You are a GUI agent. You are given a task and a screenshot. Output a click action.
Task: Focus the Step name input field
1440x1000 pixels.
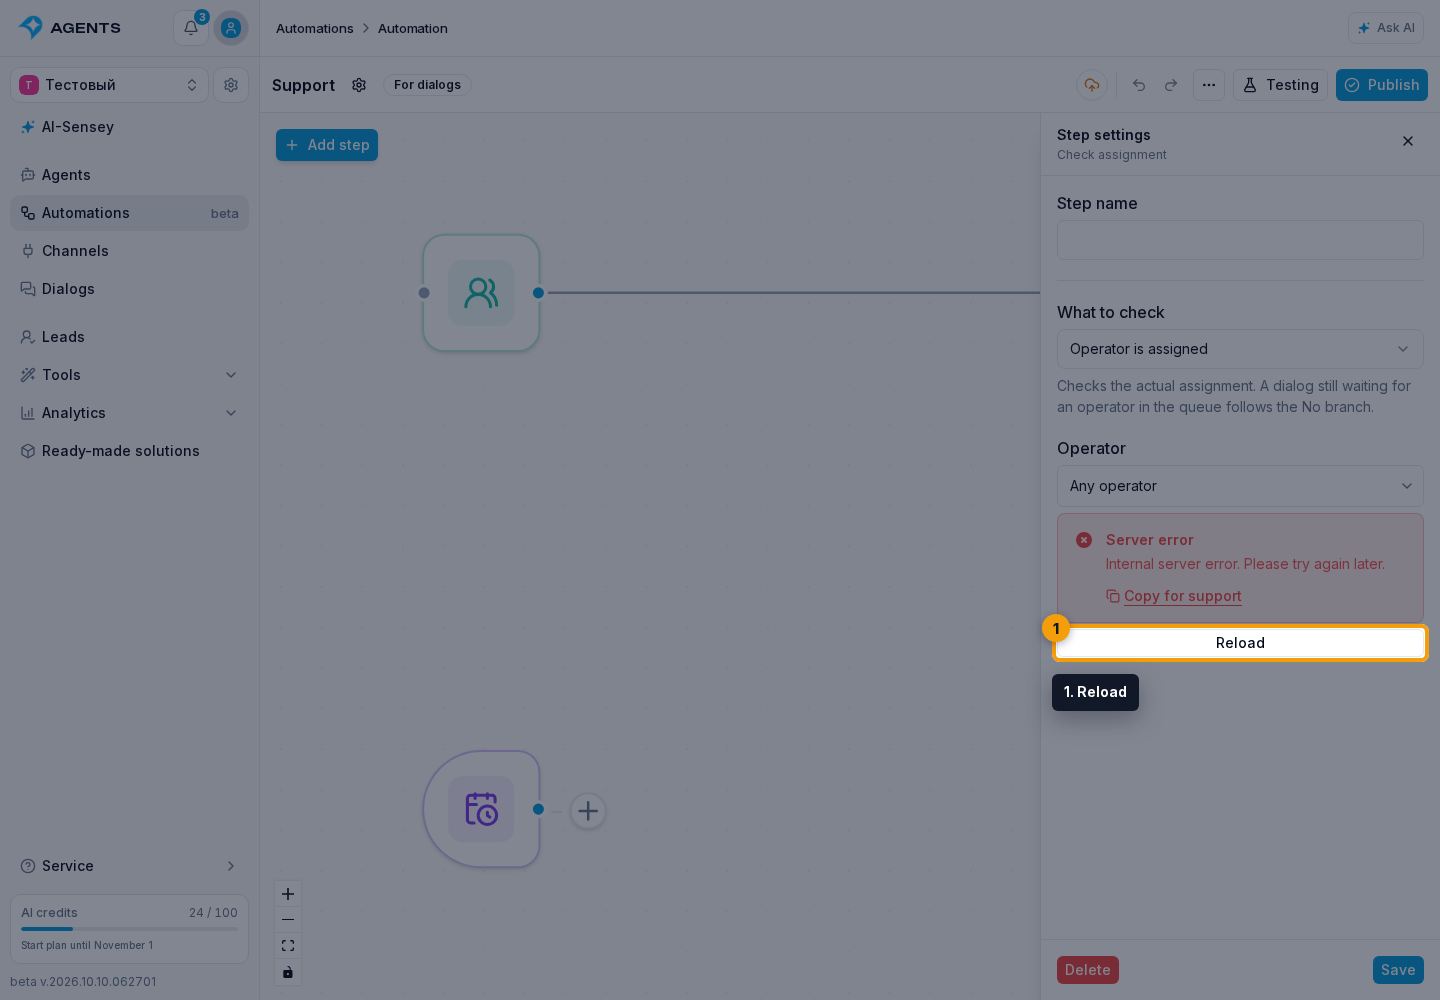point(1240,240)
